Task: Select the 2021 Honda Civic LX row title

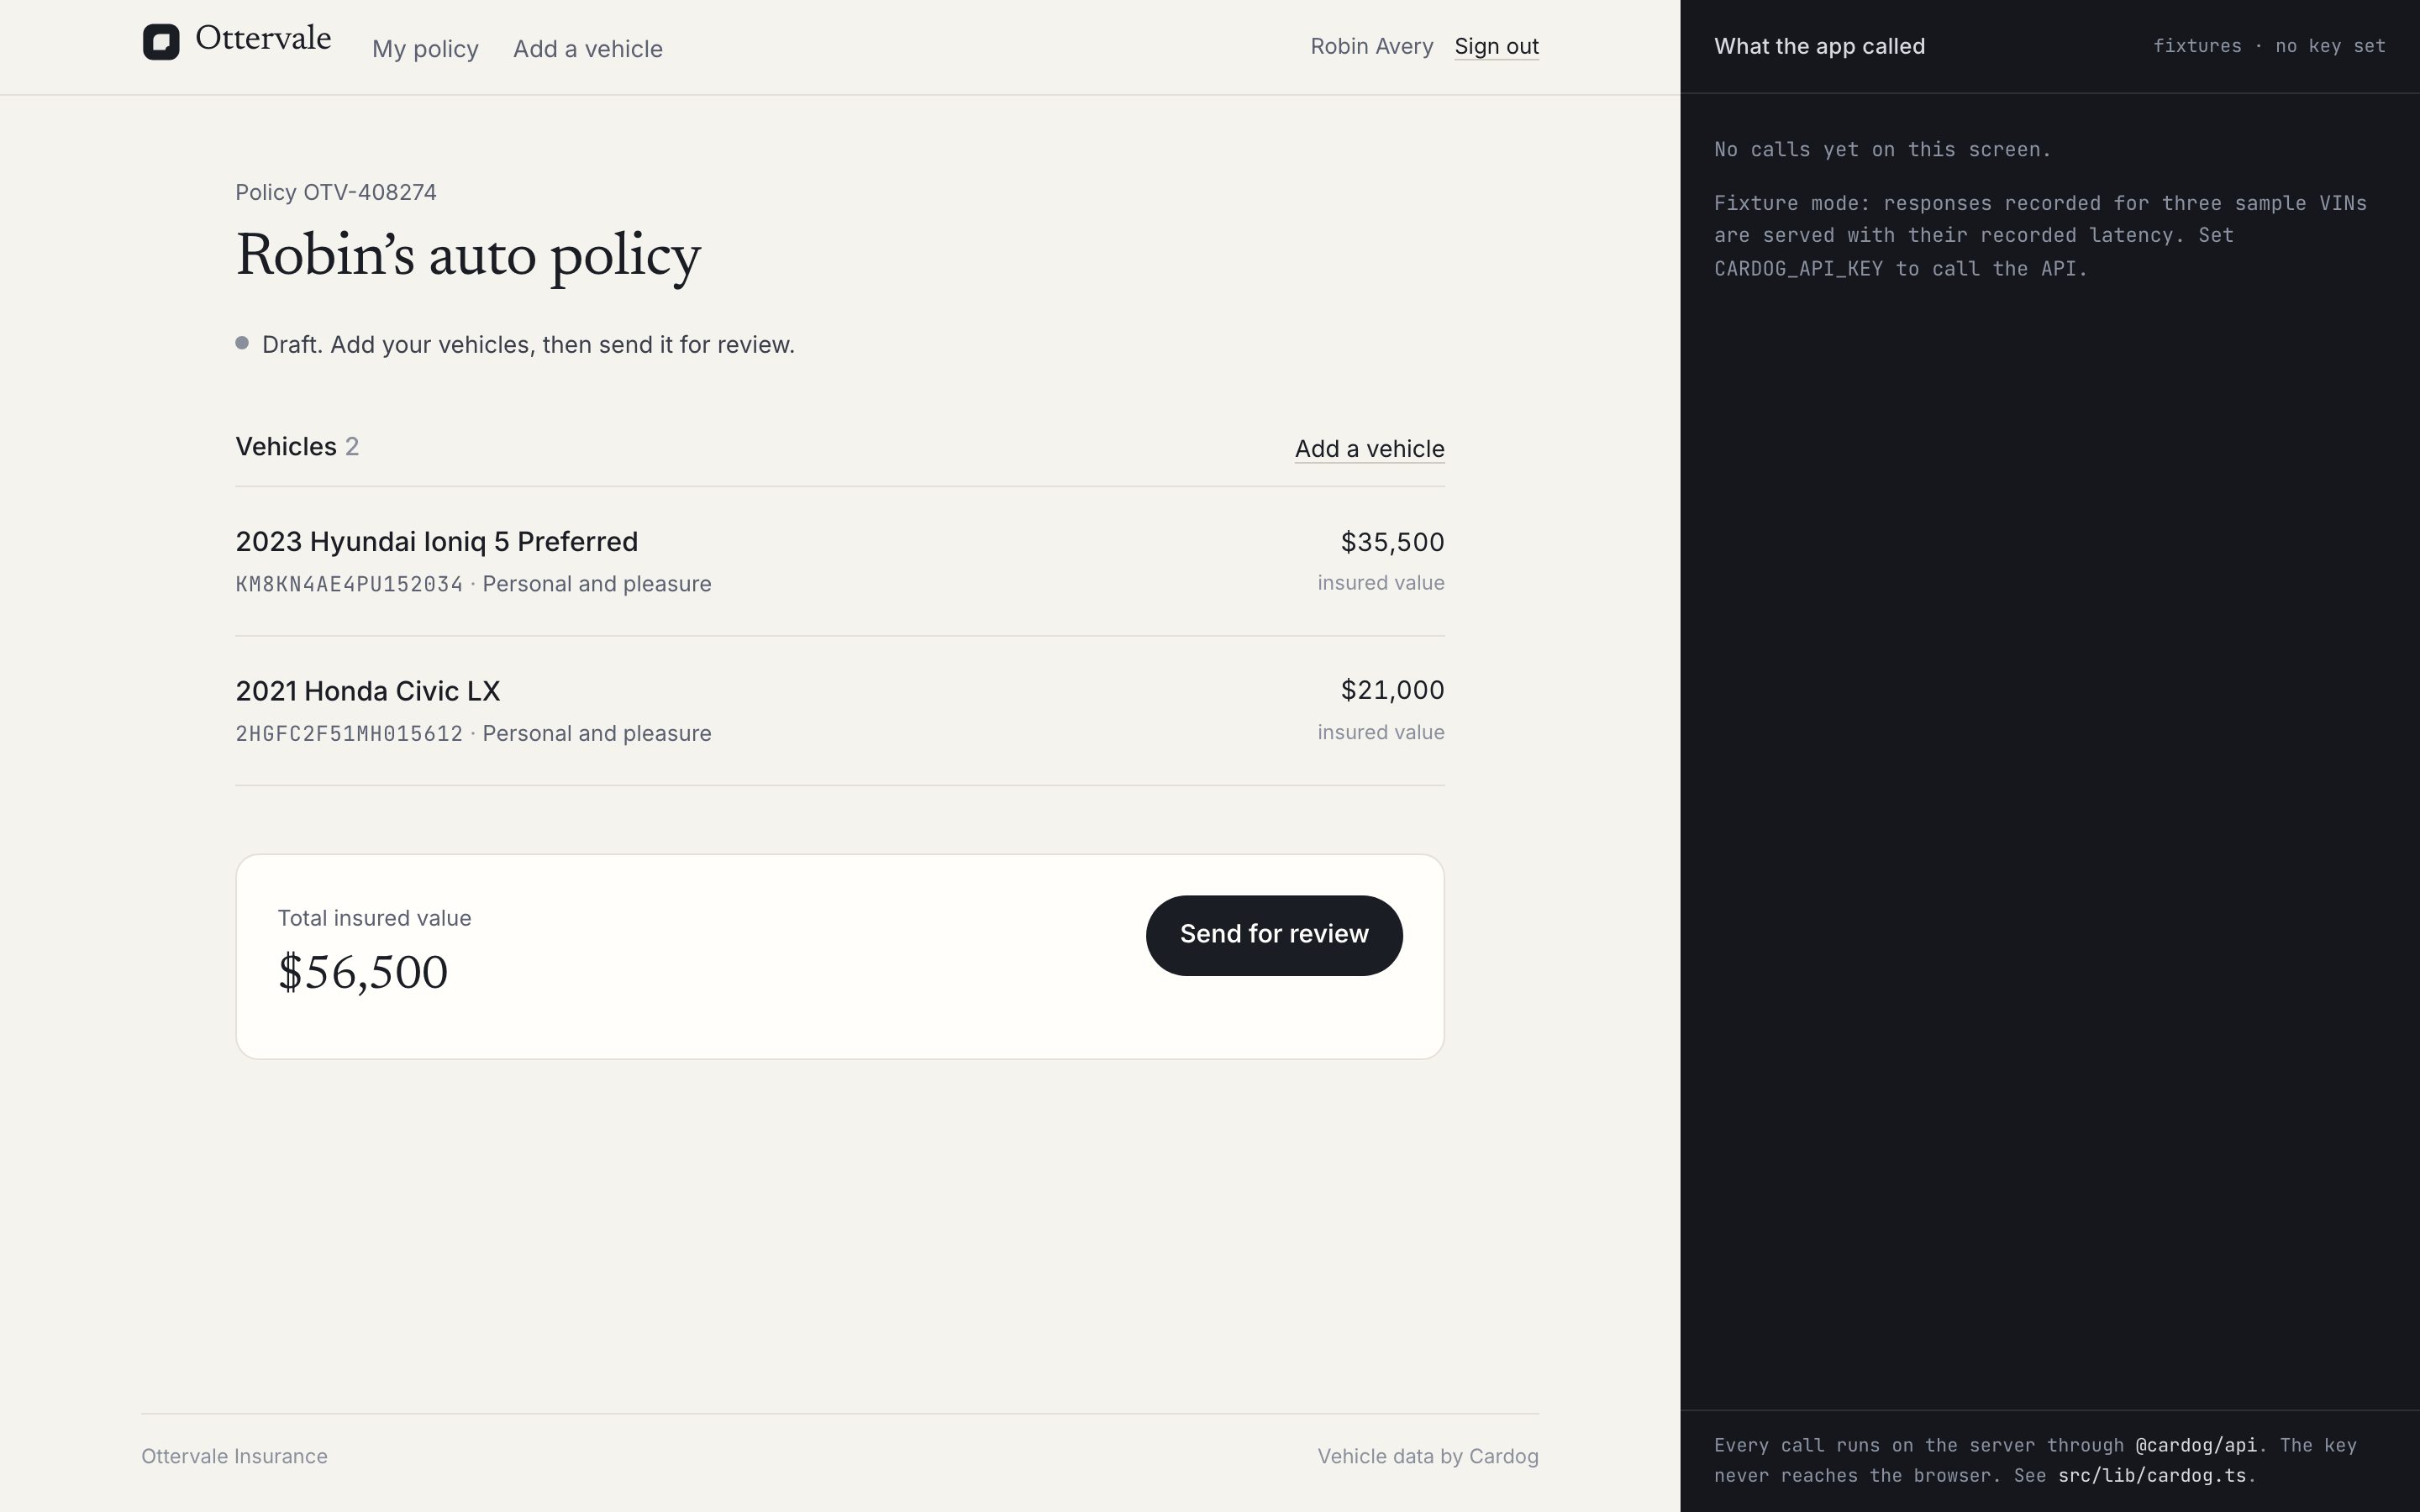Action: pos(367,691)
